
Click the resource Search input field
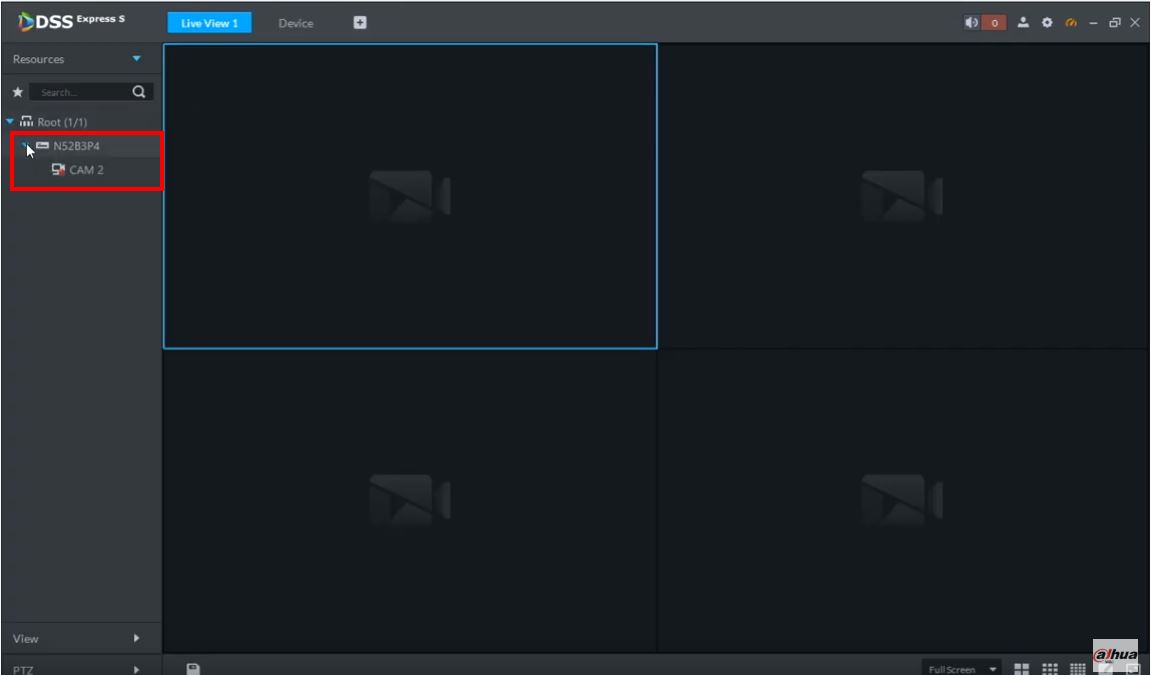81,92
